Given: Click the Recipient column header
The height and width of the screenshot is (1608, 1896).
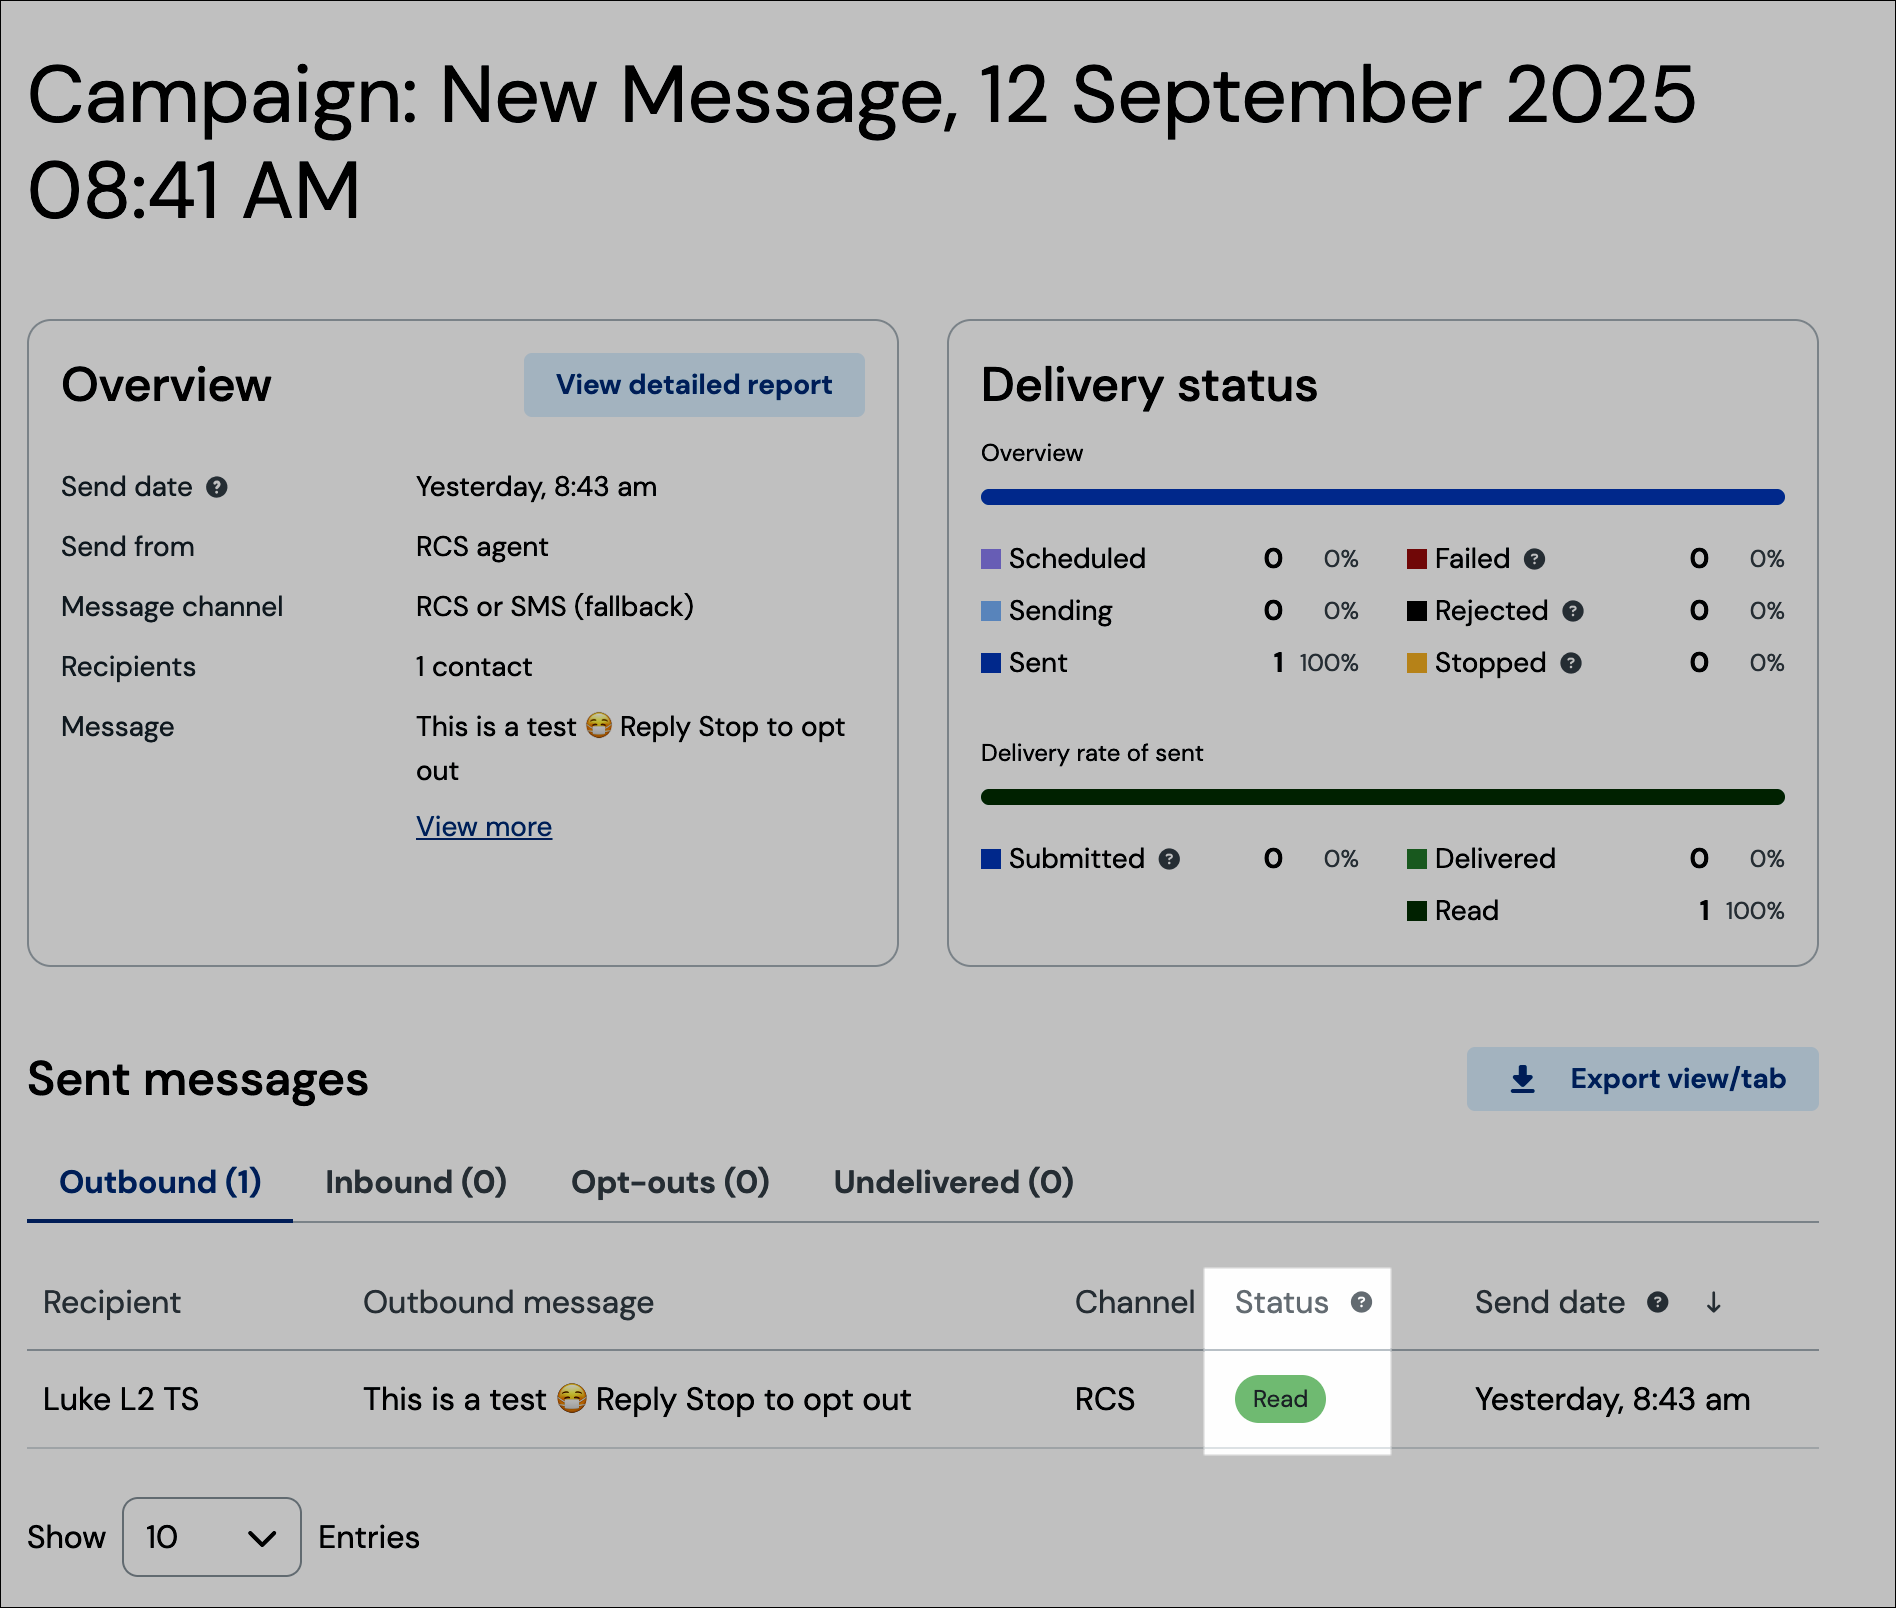Looking at the screenshot, I should [112, 1302].
